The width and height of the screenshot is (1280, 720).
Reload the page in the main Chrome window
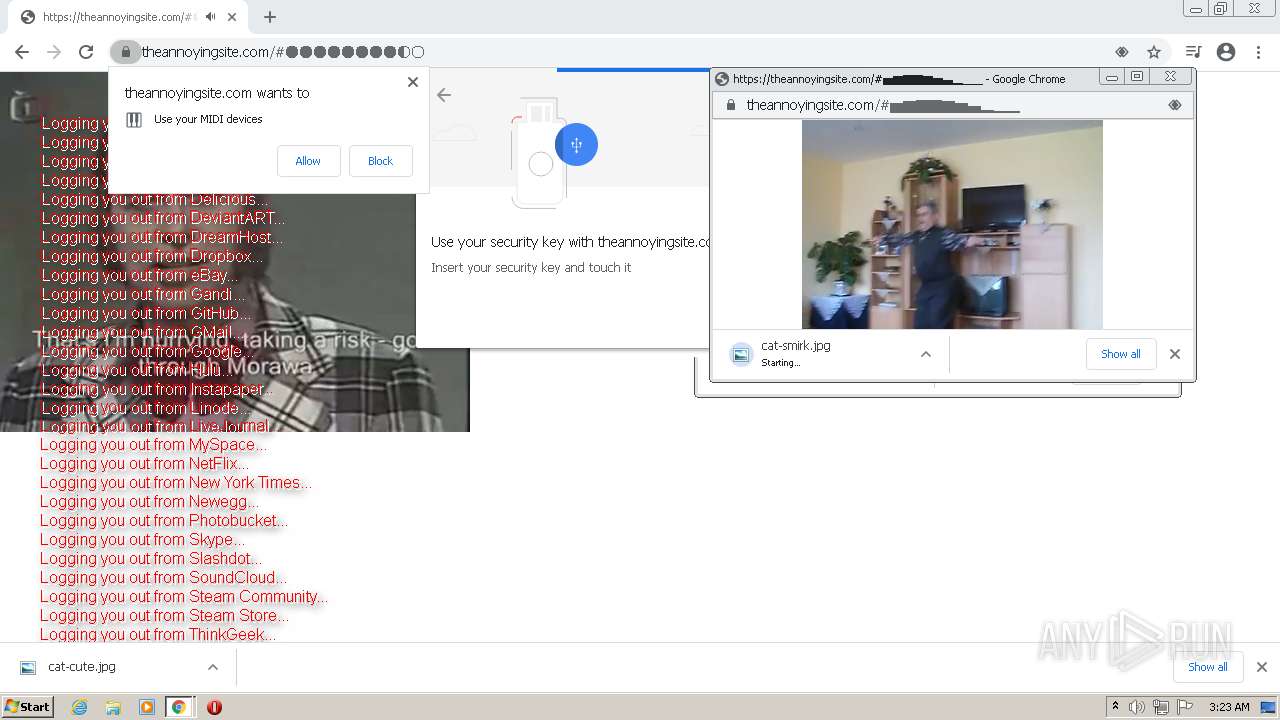pos(86,52)
